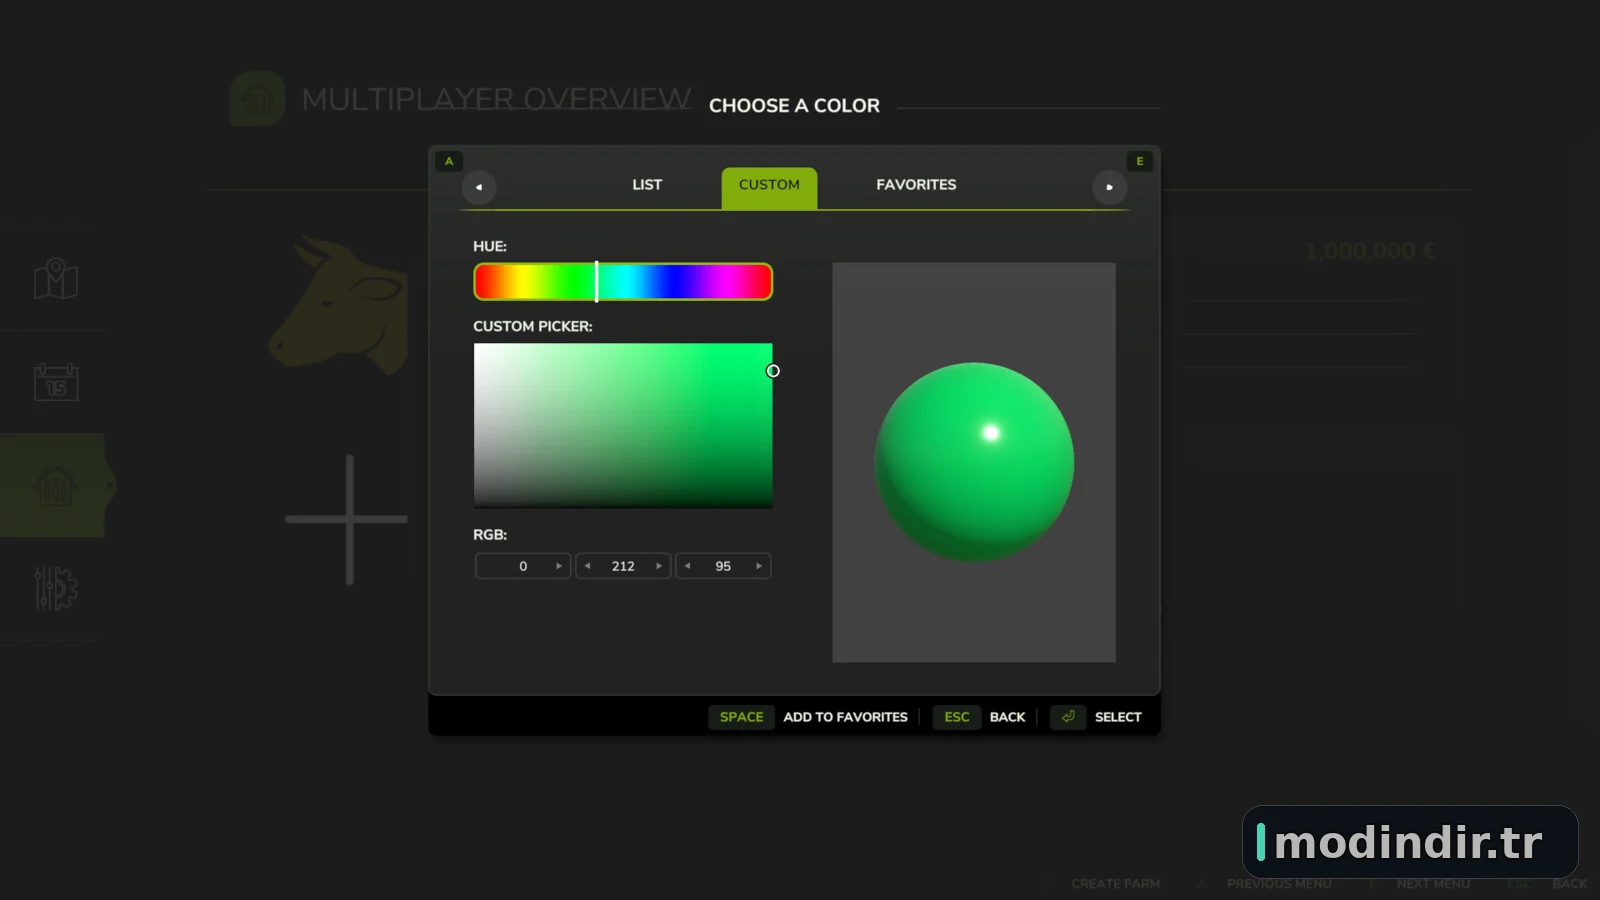
Task: Click the red value field showing 0
Action: click(523, 566)
